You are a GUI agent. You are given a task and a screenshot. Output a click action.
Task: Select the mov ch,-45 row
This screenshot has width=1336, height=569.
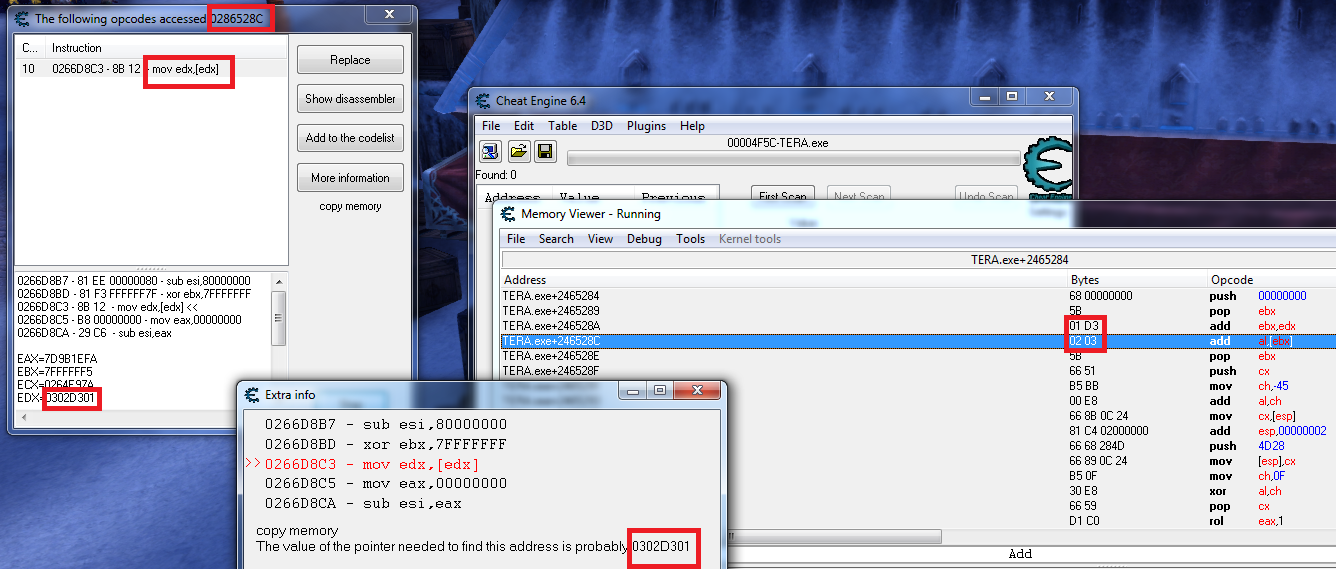[918, 386]
